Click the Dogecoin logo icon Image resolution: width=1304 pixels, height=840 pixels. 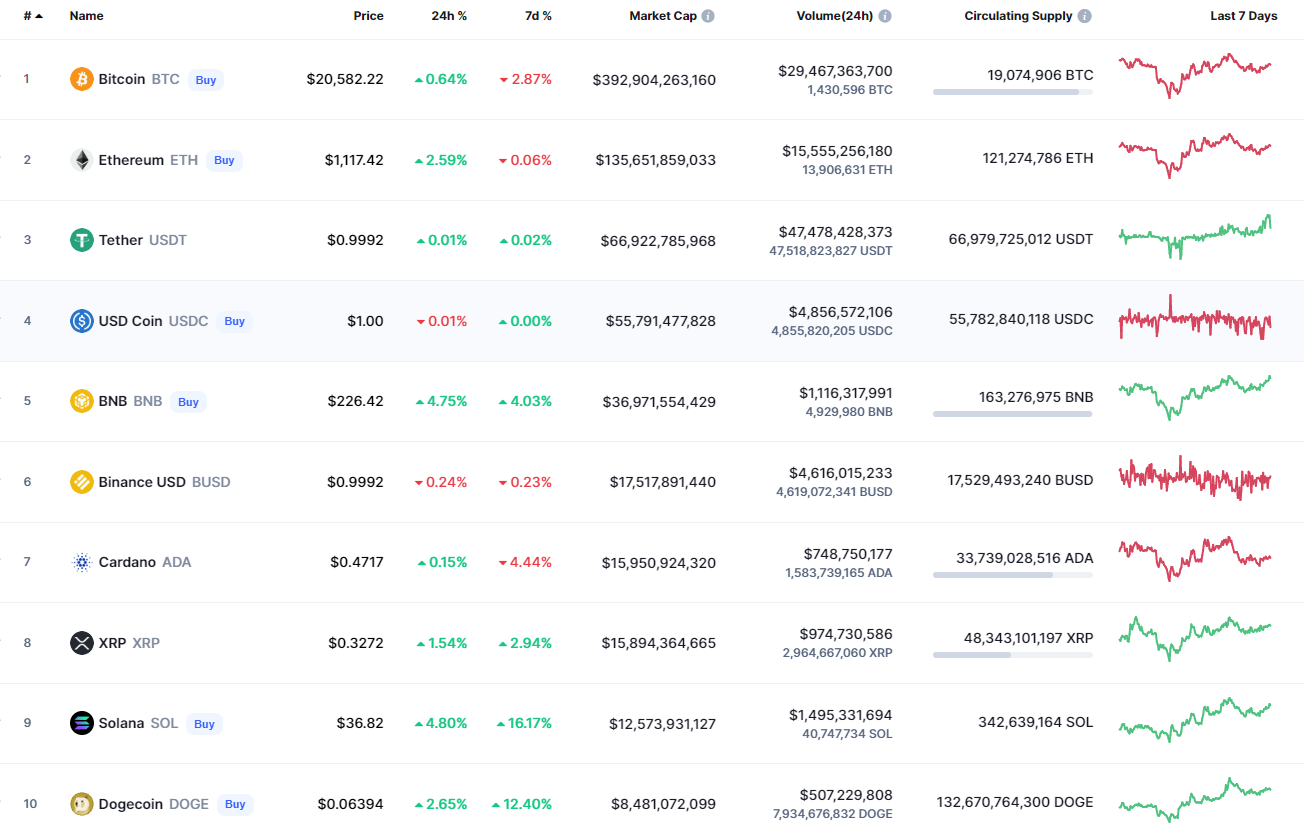pos(82,804)
